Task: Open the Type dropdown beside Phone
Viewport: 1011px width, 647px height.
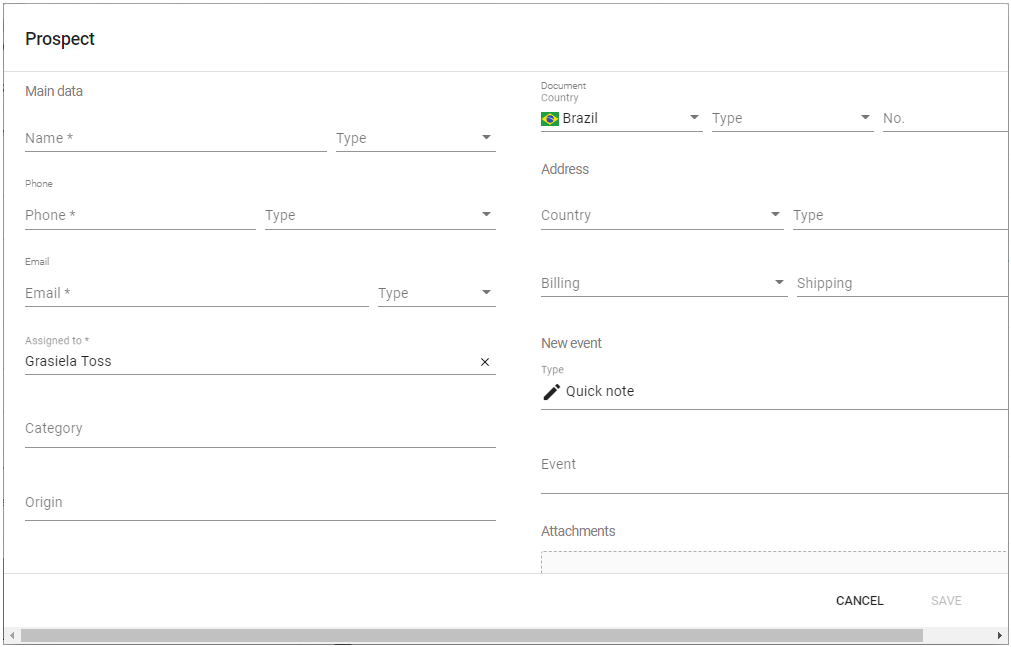Action: pyautogui.click(x=380, y=215)
